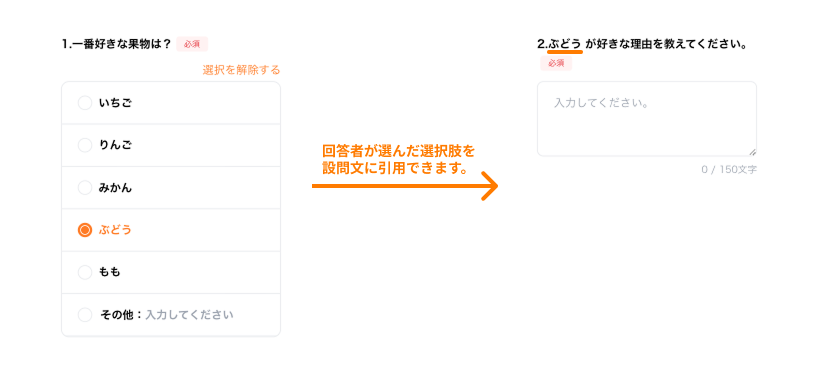
Task: Click the orange 回答者が選んだ選択肢を caption
Action: tap(399, 152)
